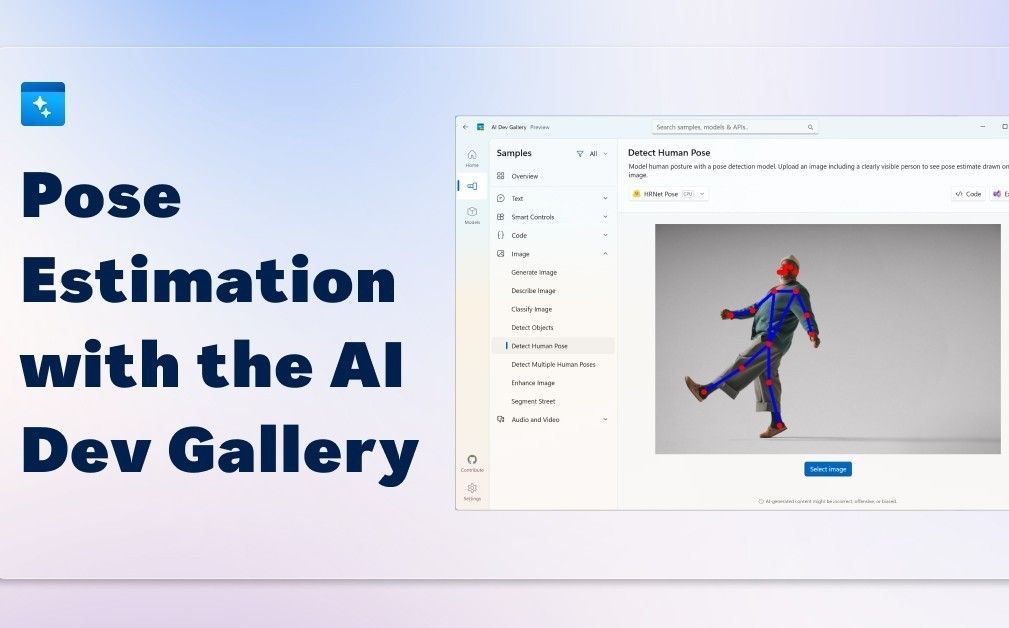Viewport: 1009px width, 628px height.
Task: Click the Smart Controls category icon
Action: pos(501,217)
